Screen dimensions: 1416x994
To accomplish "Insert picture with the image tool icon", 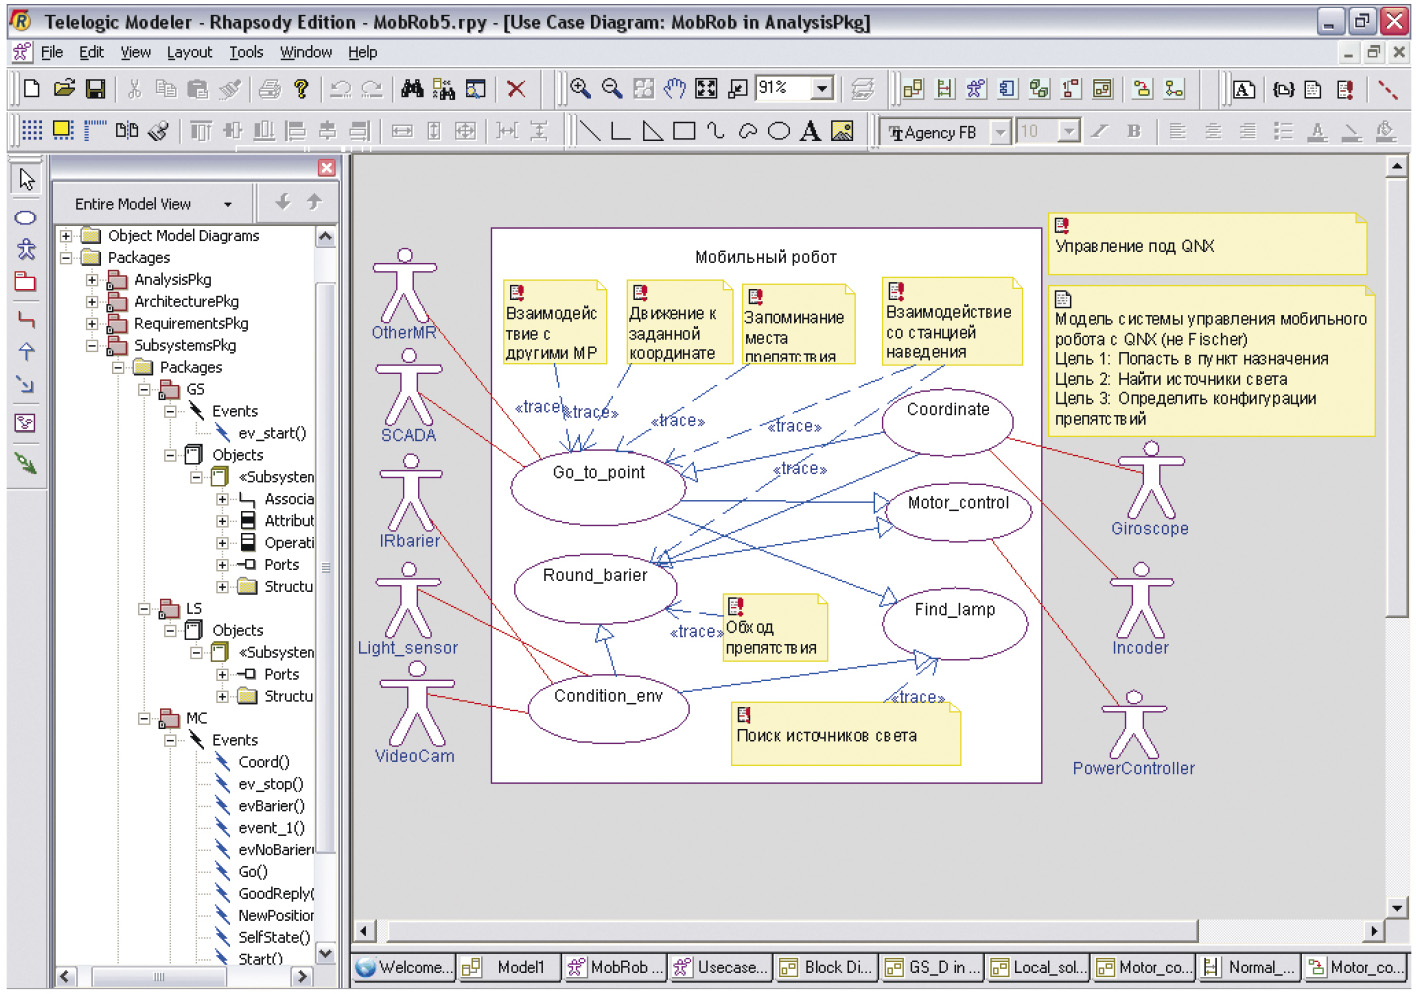I will 842,131.
